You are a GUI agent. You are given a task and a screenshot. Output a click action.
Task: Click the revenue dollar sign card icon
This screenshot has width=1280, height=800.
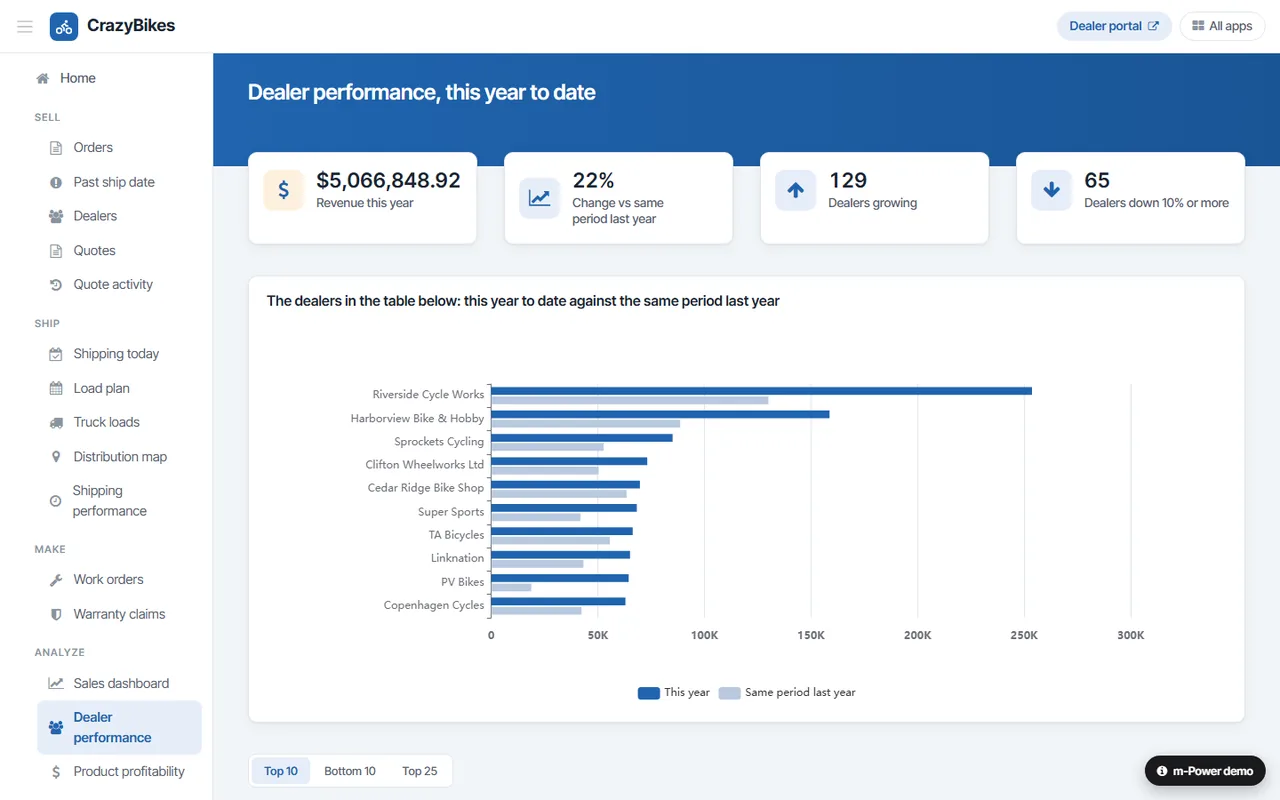pyautogui.click(x=284, y=190)
